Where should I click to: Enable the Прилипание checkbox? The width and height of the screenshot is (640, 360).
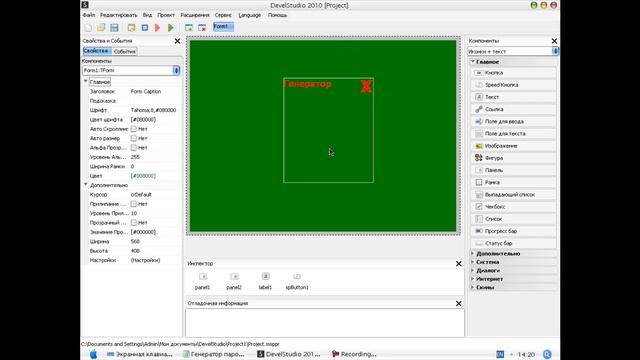click(x=133, y=204)
